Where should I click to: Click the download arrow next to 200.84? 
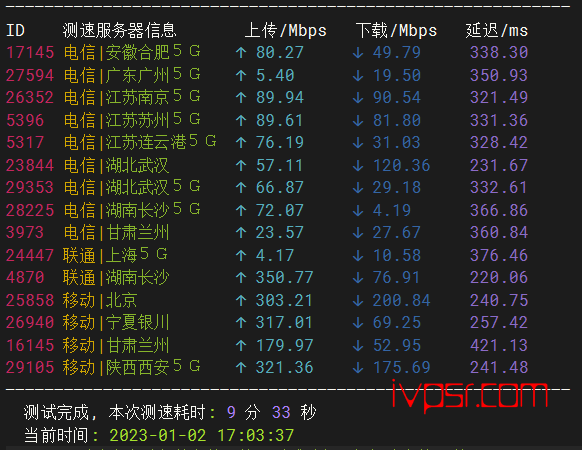point(358,300)
